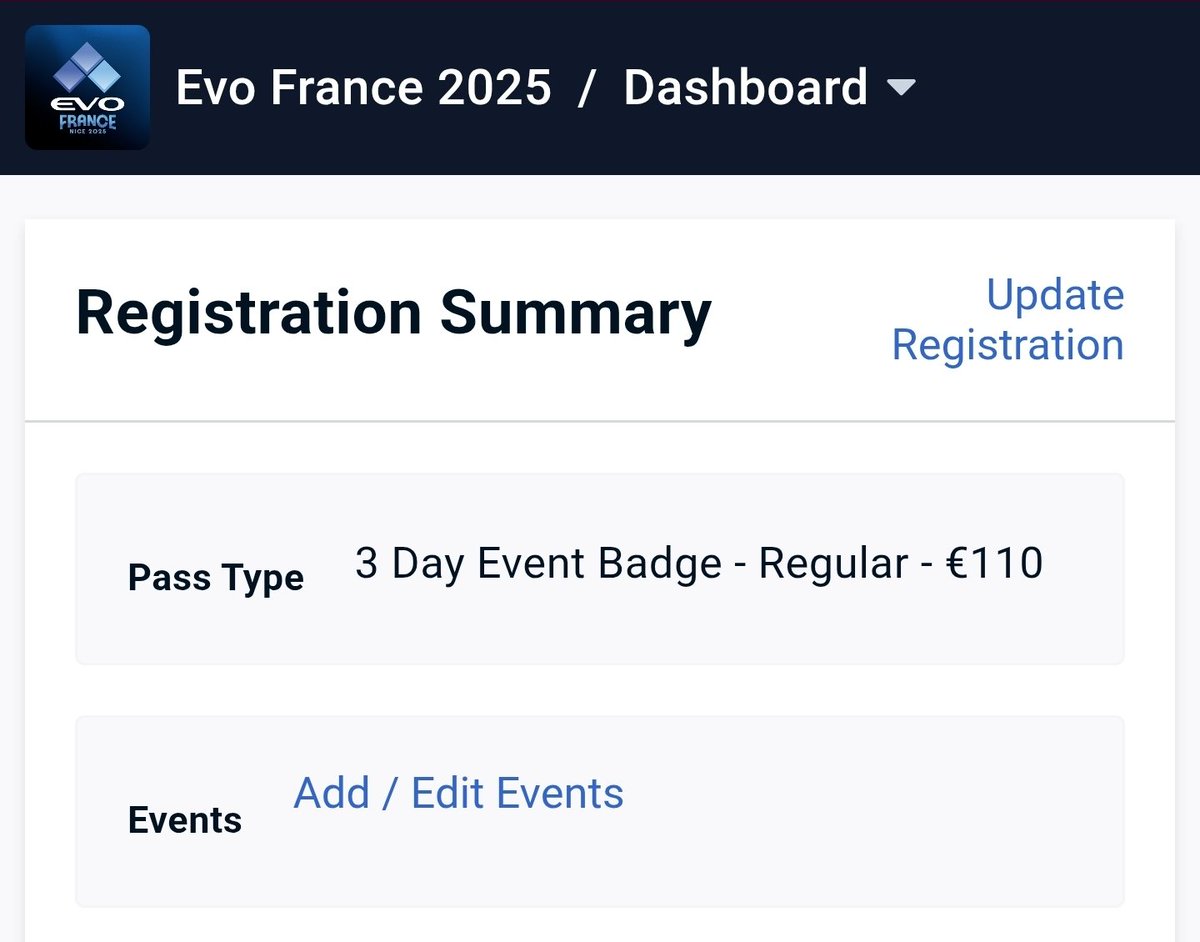Viewport: 1200px width, 942px height.
Task: Expand the dropdown arrow beside Dashboard
Action: point(901,88)
